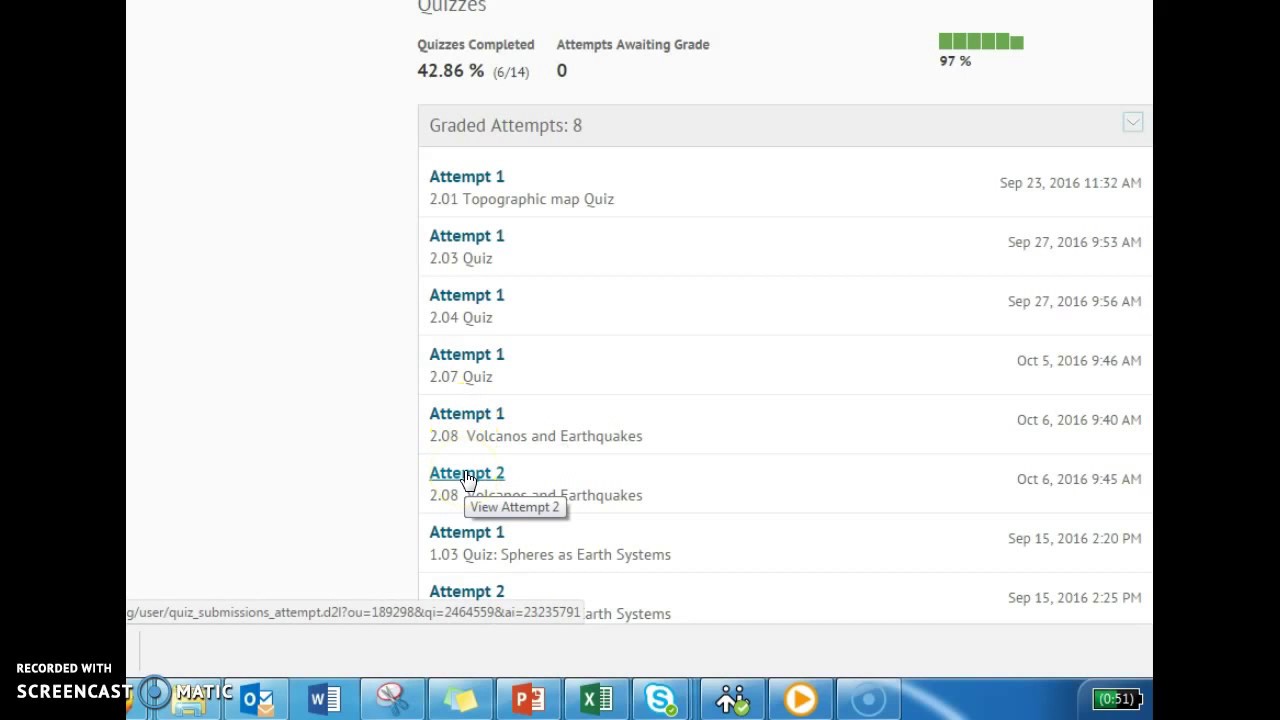Open Outlook from the taskbar
1280x720 pixels.
257,698
